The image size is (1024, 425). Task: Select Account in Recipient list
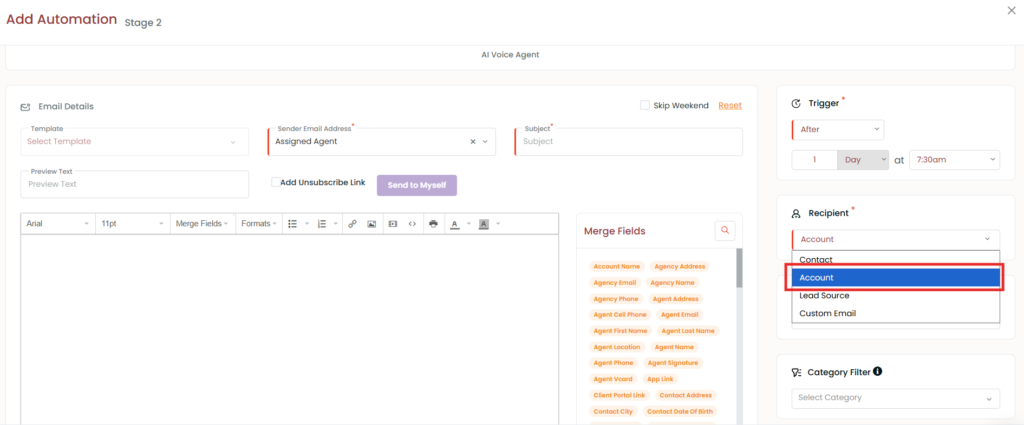tap(895, 277)
